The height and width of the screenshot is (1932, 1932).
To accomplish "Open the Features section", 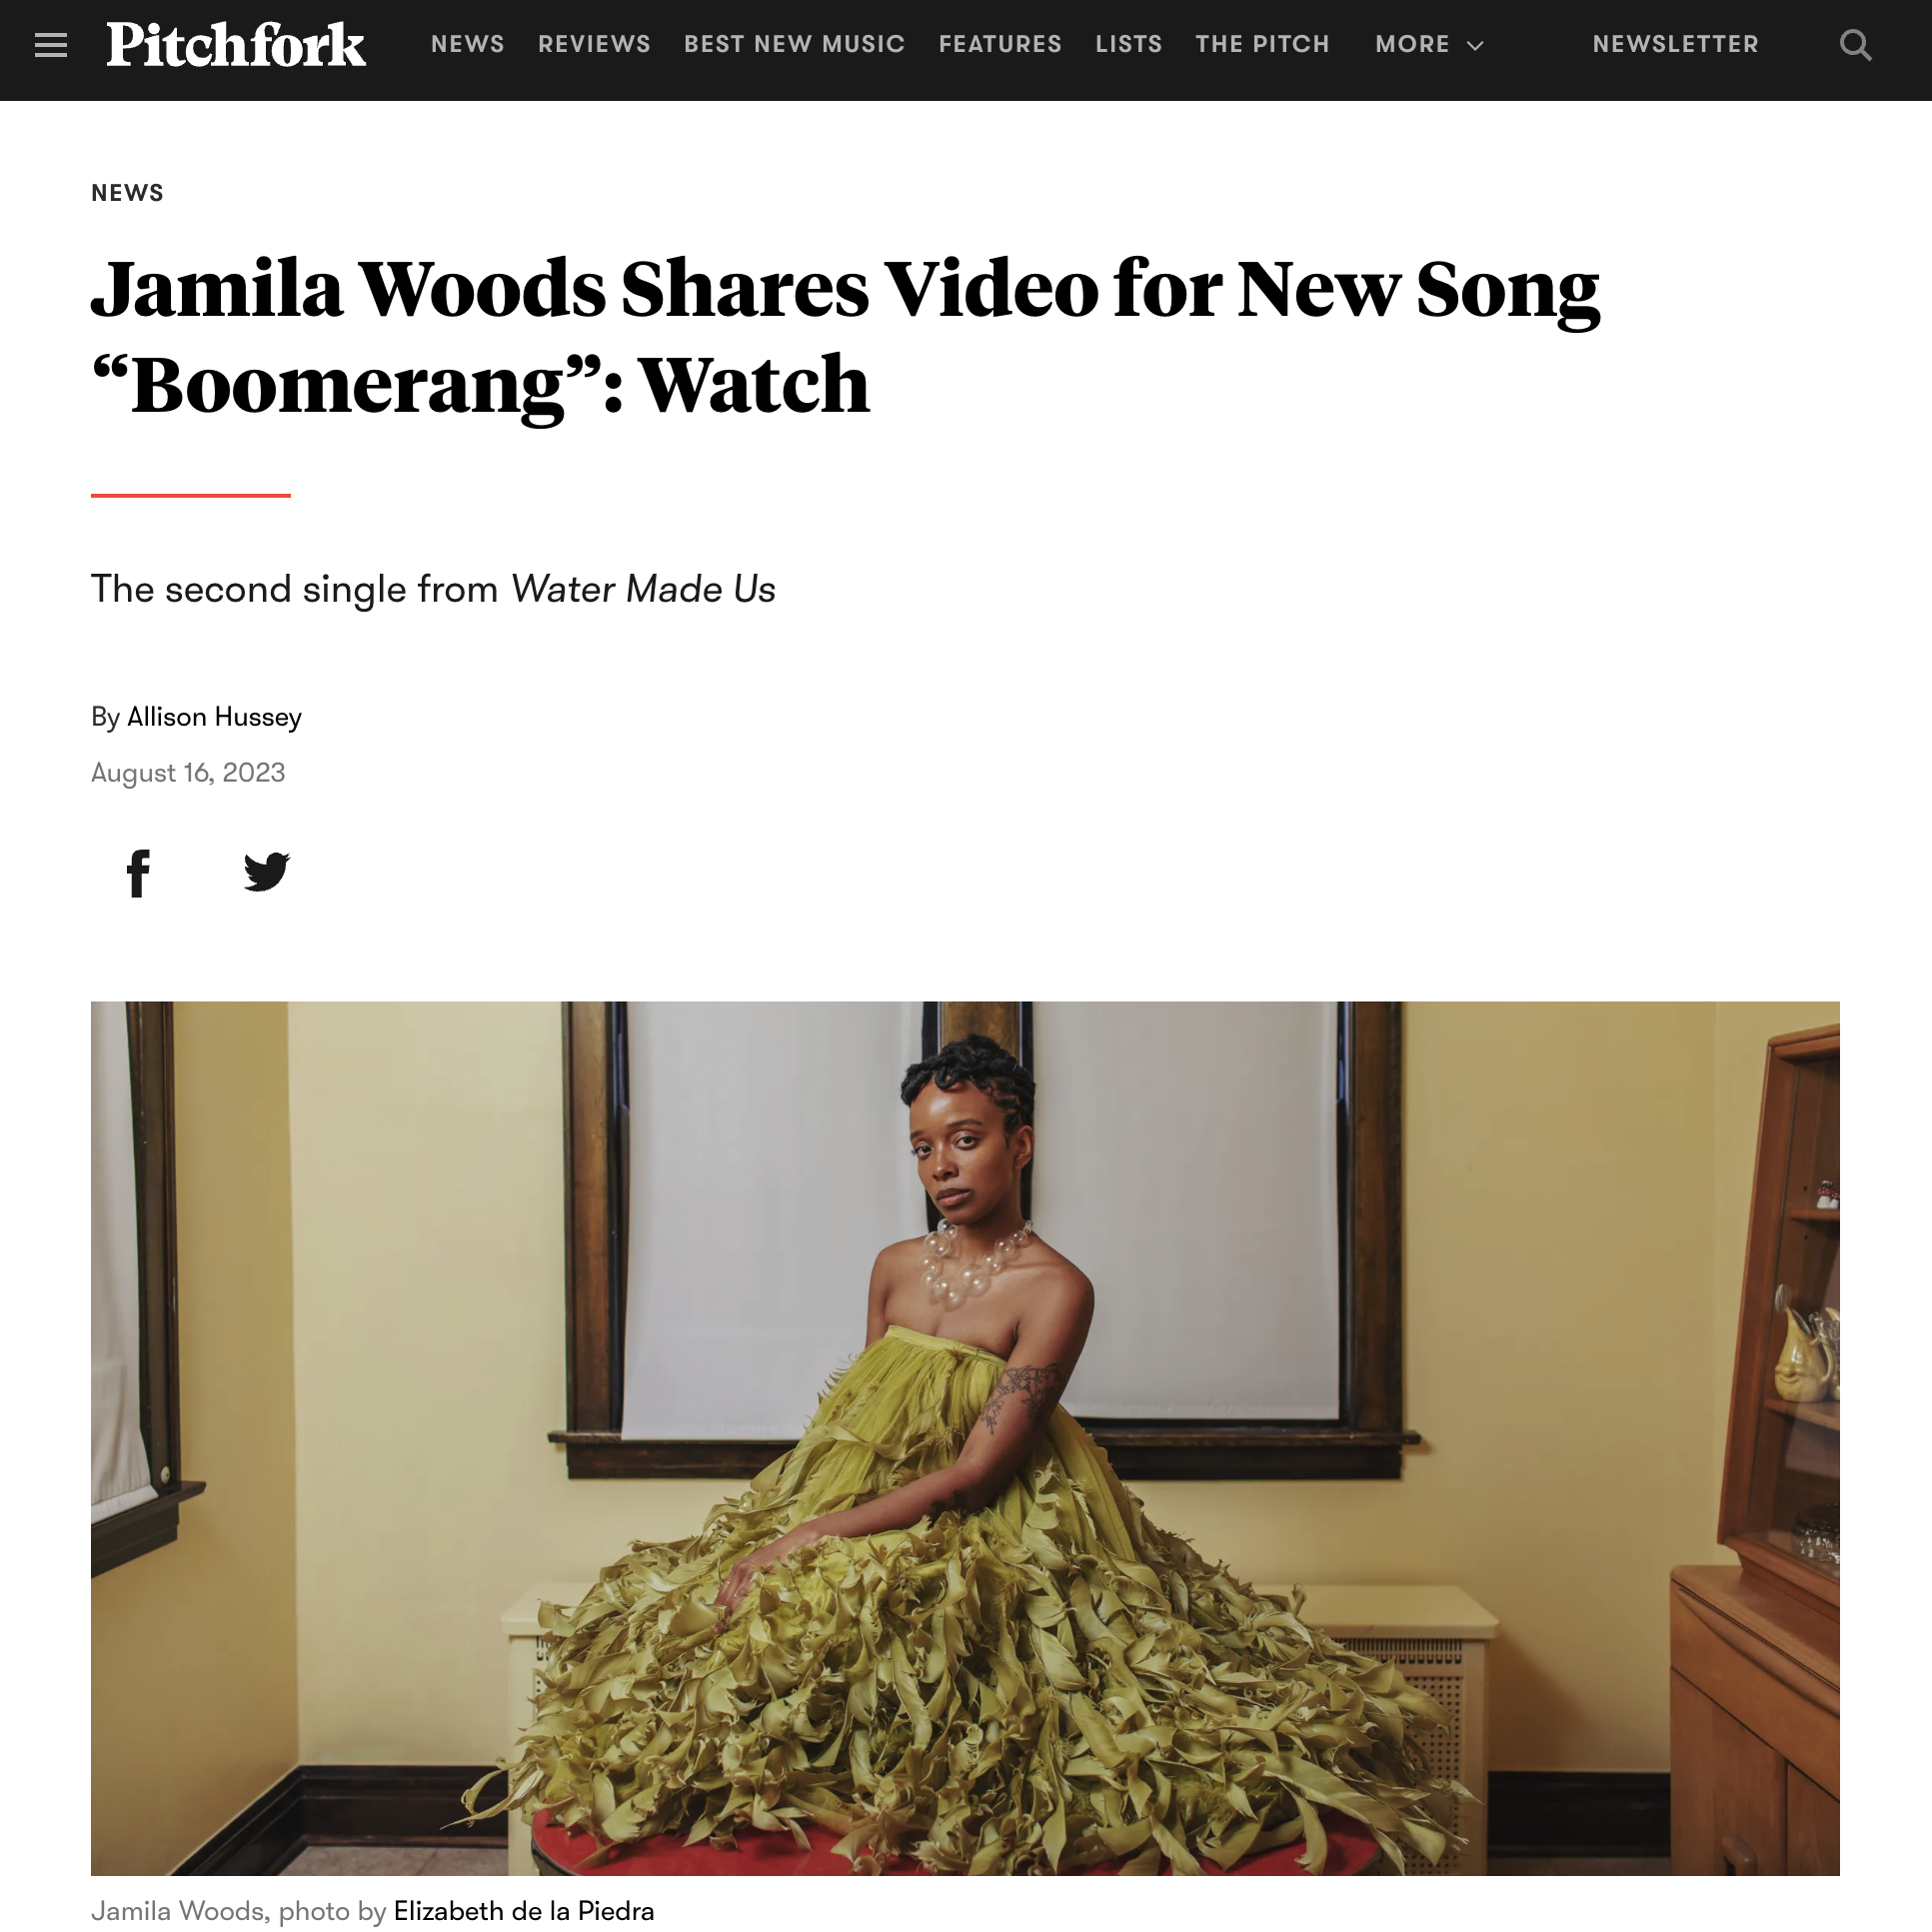I will 1000,44.
